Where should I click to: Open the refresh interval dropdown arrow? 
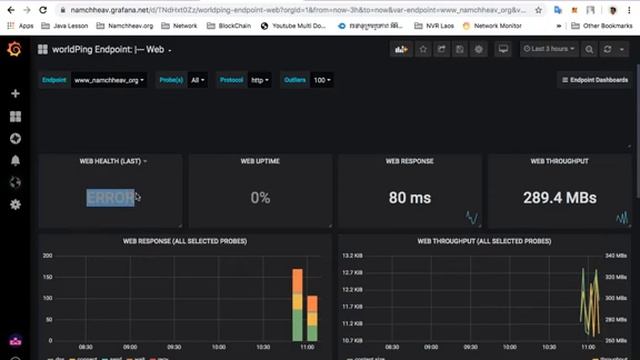pos(622,49)
